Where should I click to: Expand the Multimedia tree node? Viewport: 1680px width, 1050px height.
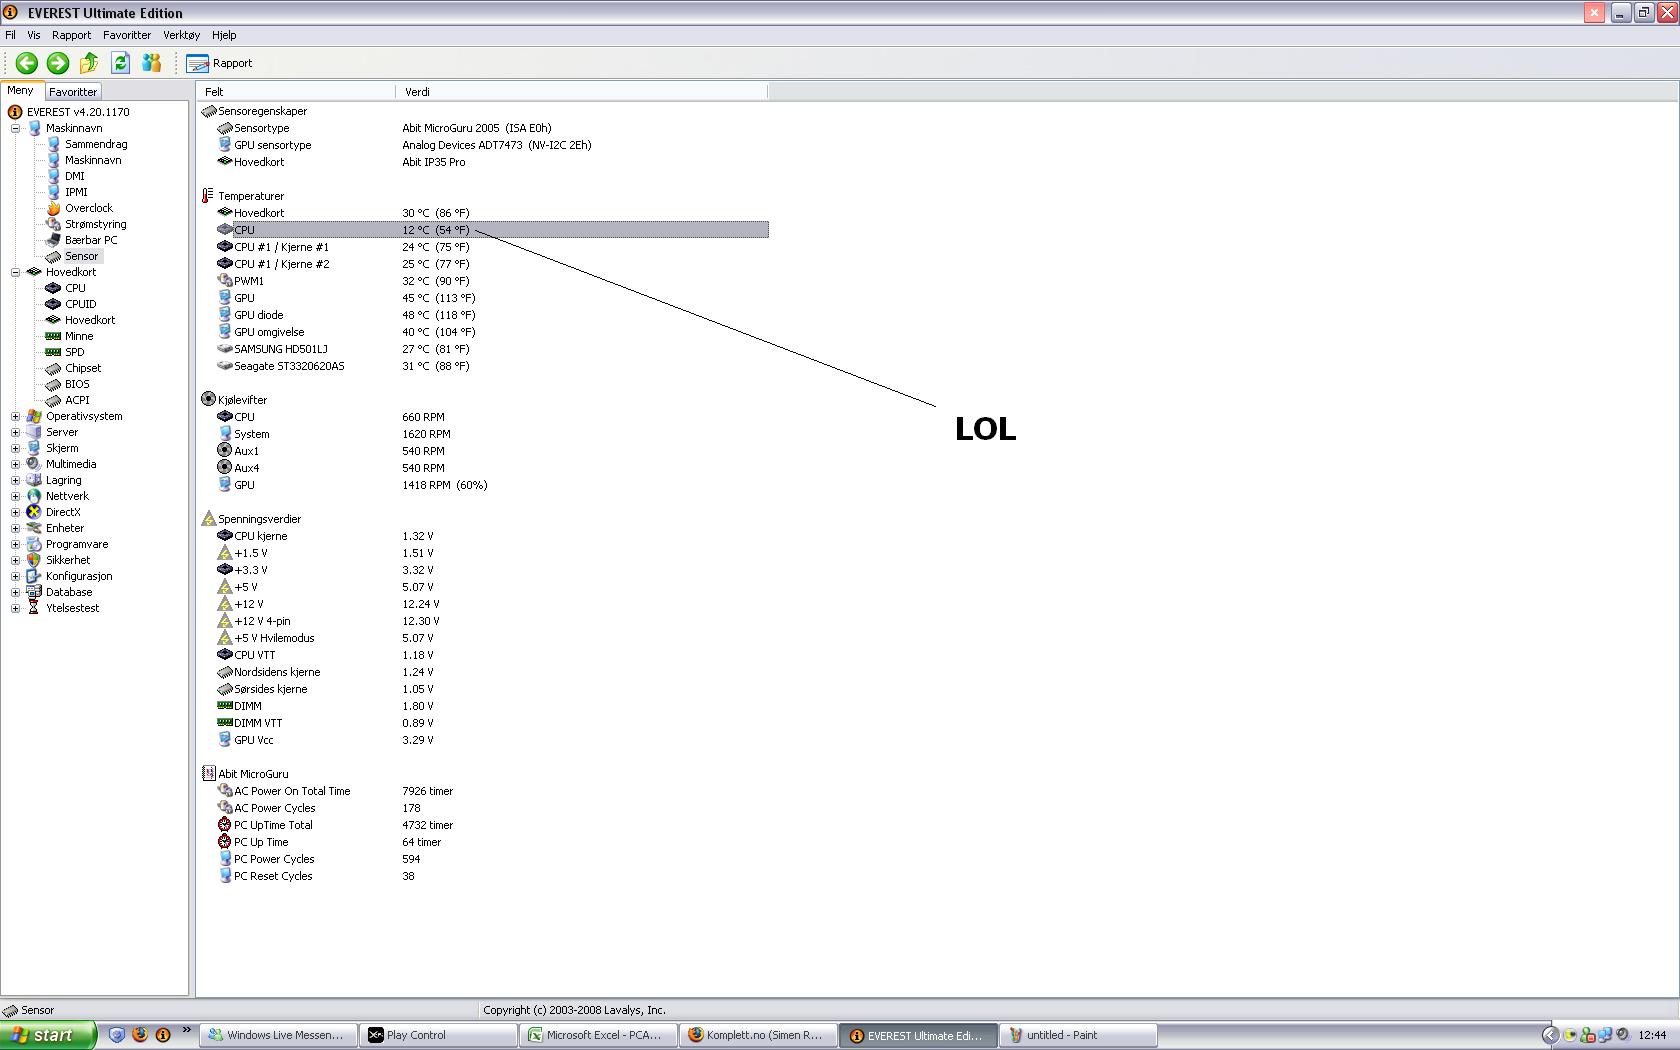tap(15, 464)
